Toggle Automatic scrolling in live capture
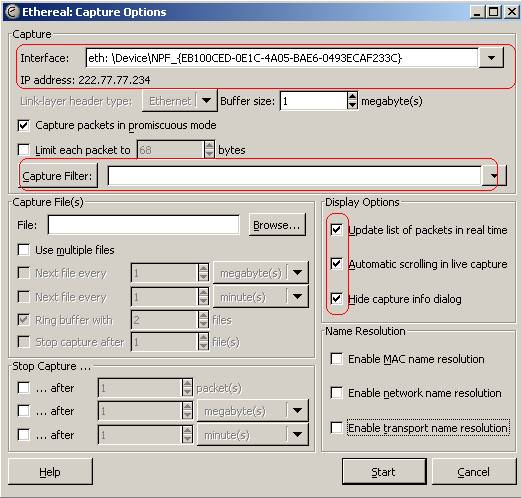521x498 pixels. point(336,264)
